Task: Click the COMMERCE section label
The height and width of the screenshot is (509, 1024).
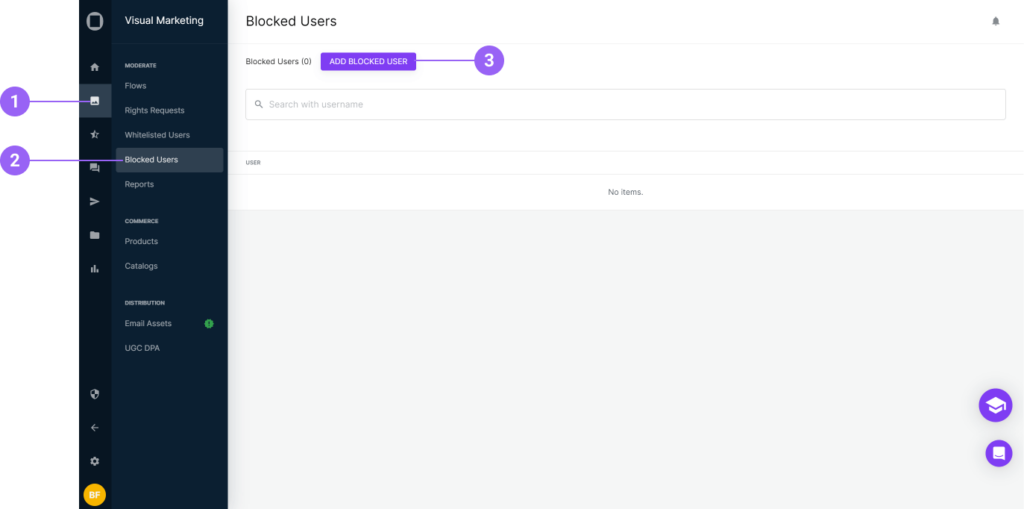Action: [x=142, y=221]
